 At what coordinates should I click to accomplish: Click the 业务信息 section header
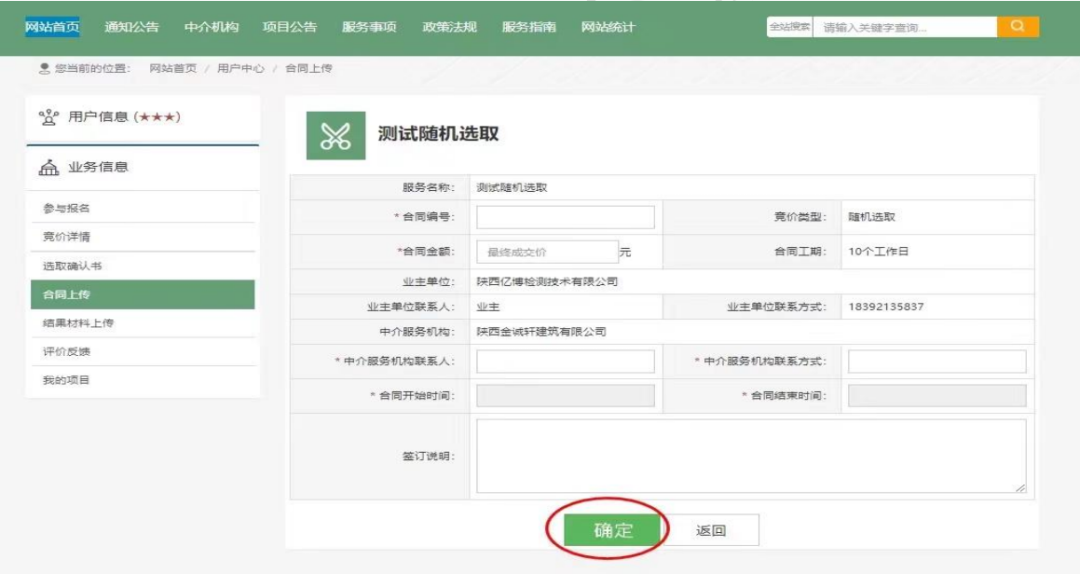coord(143,167)
